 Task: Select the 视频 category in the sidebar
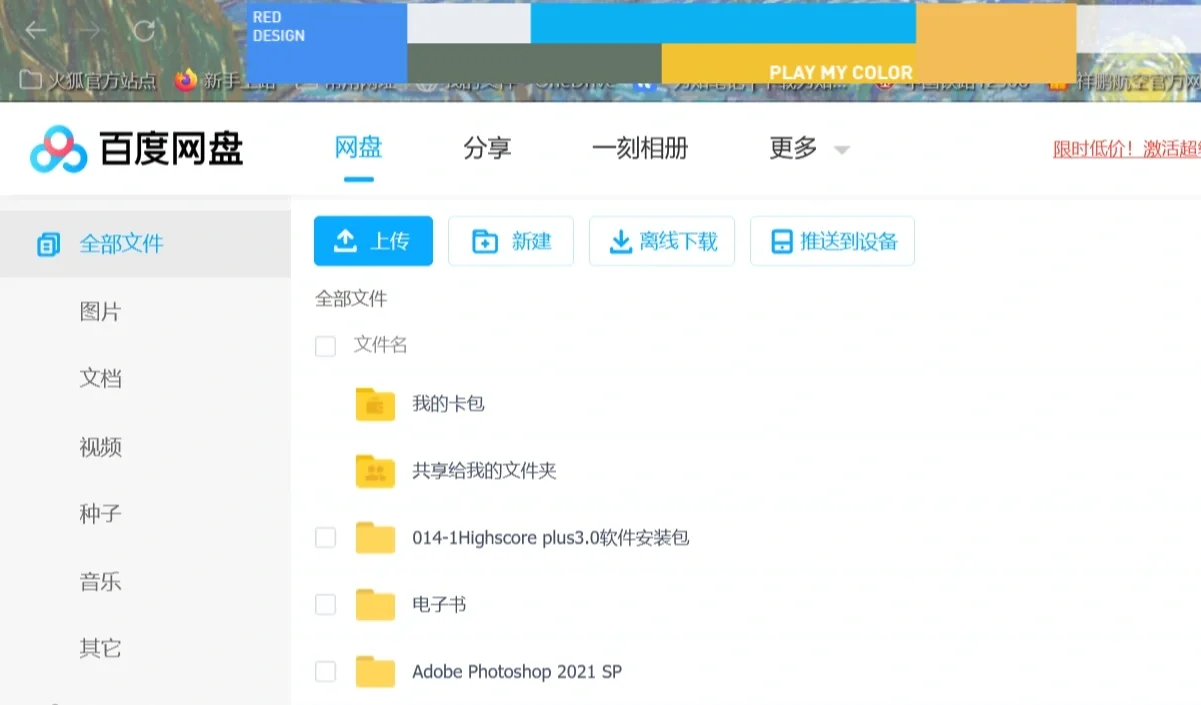pos(100,447)
